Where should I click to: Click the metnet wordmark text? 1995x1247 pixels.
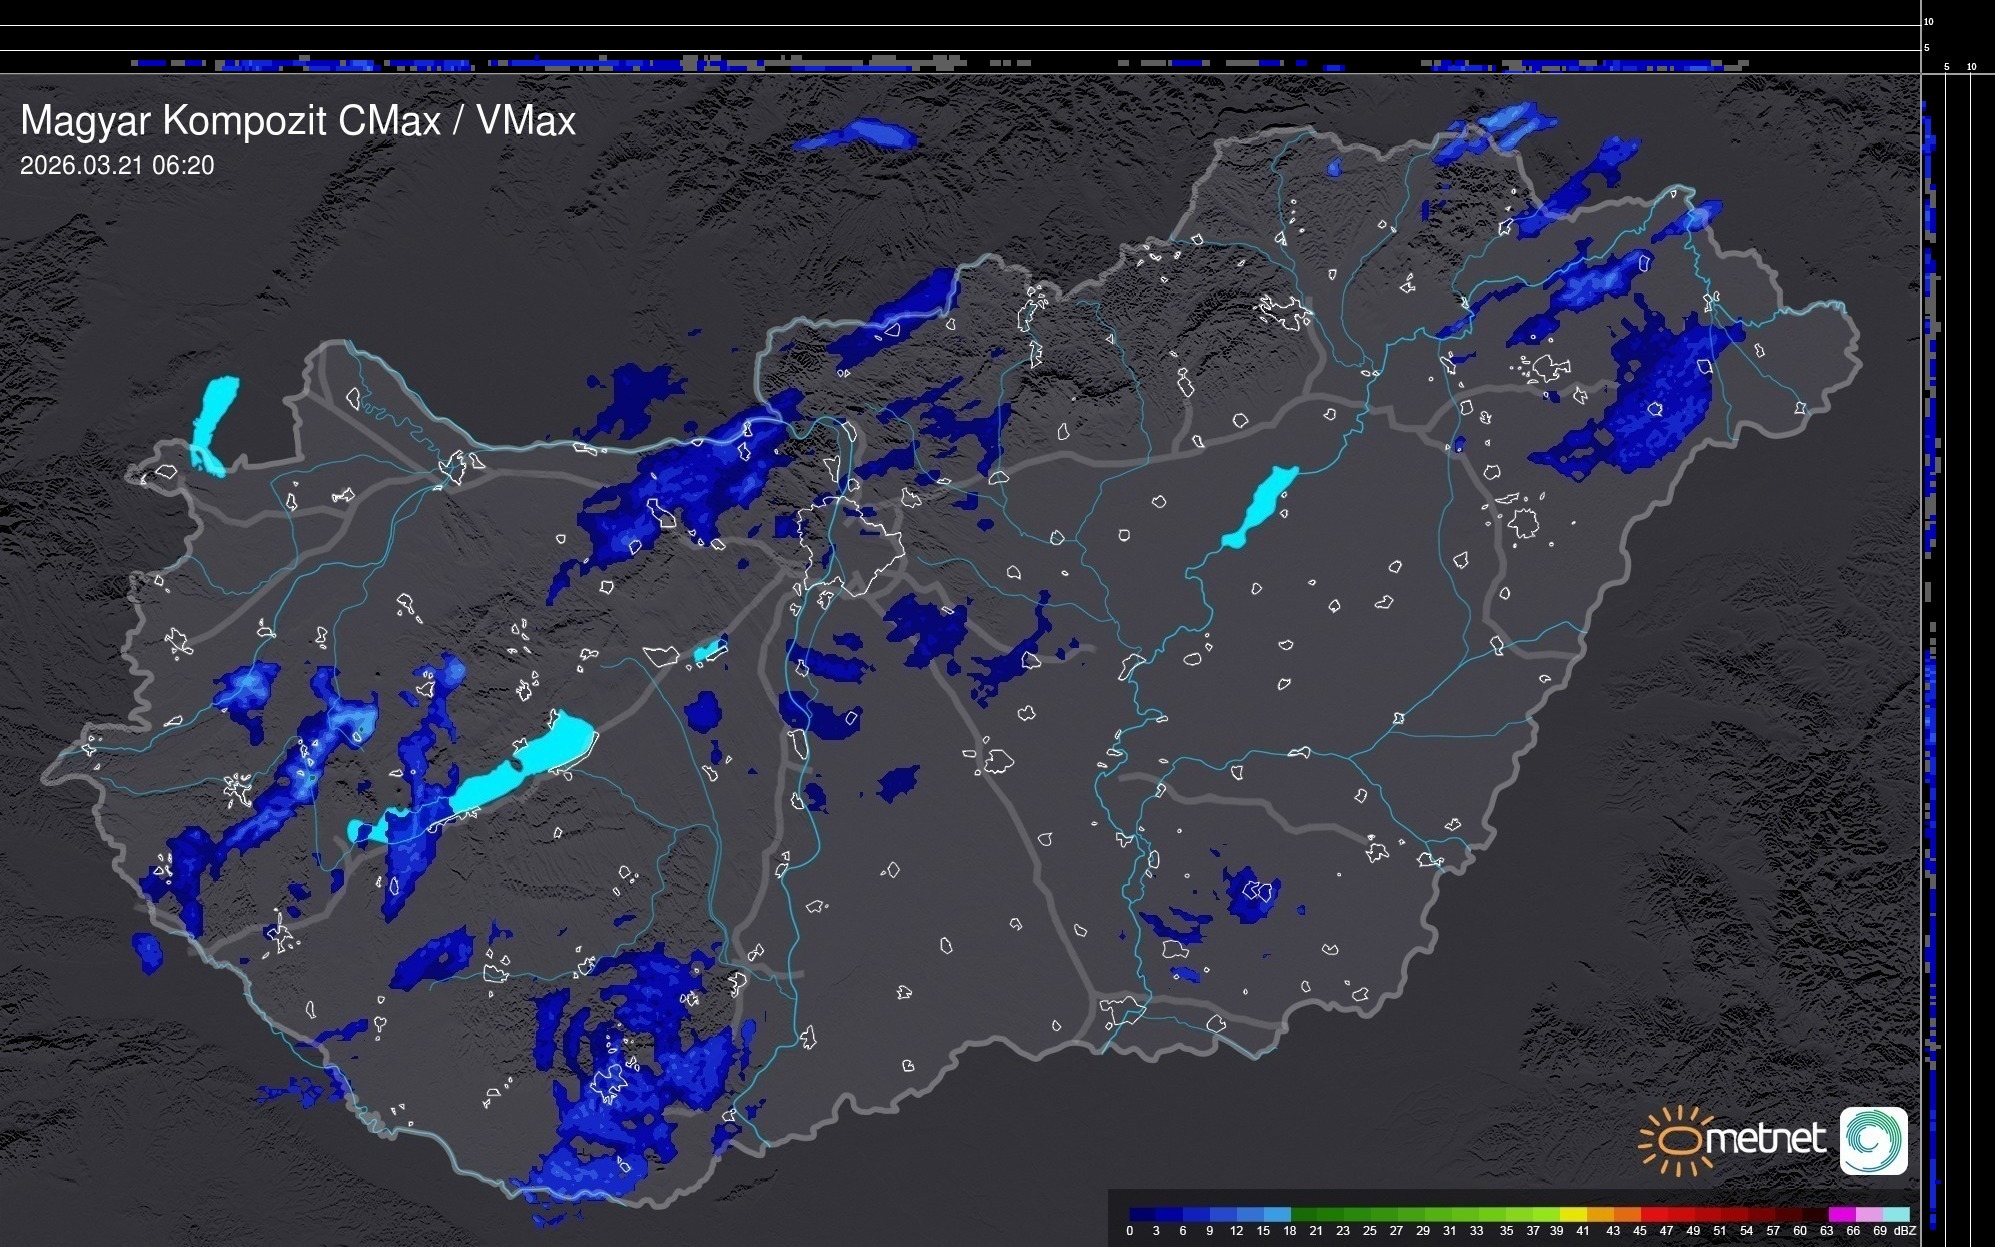click(x=1766, y=1139)
